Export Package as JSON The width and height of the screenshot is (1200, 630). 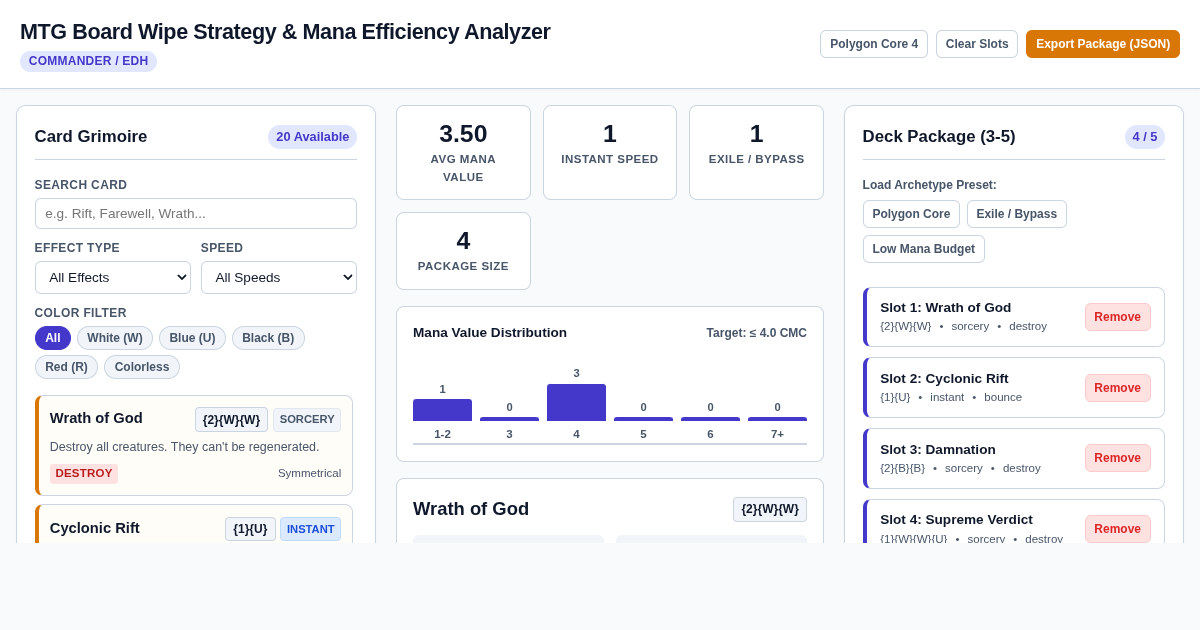(x=1103, y=44)
